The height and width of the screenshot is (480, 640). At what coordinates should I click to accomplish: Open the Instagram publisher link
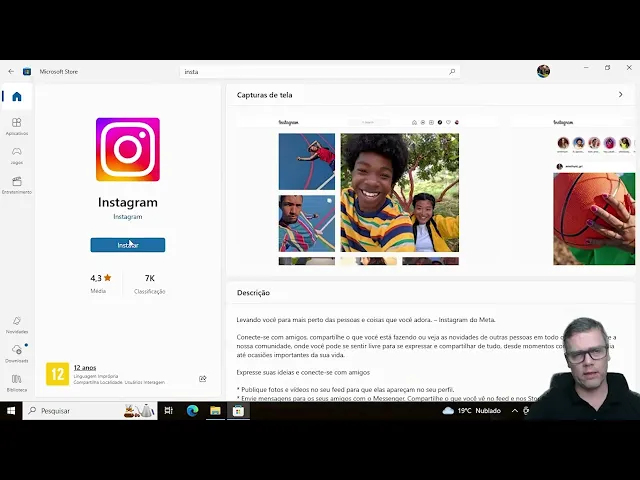(128, 217)
